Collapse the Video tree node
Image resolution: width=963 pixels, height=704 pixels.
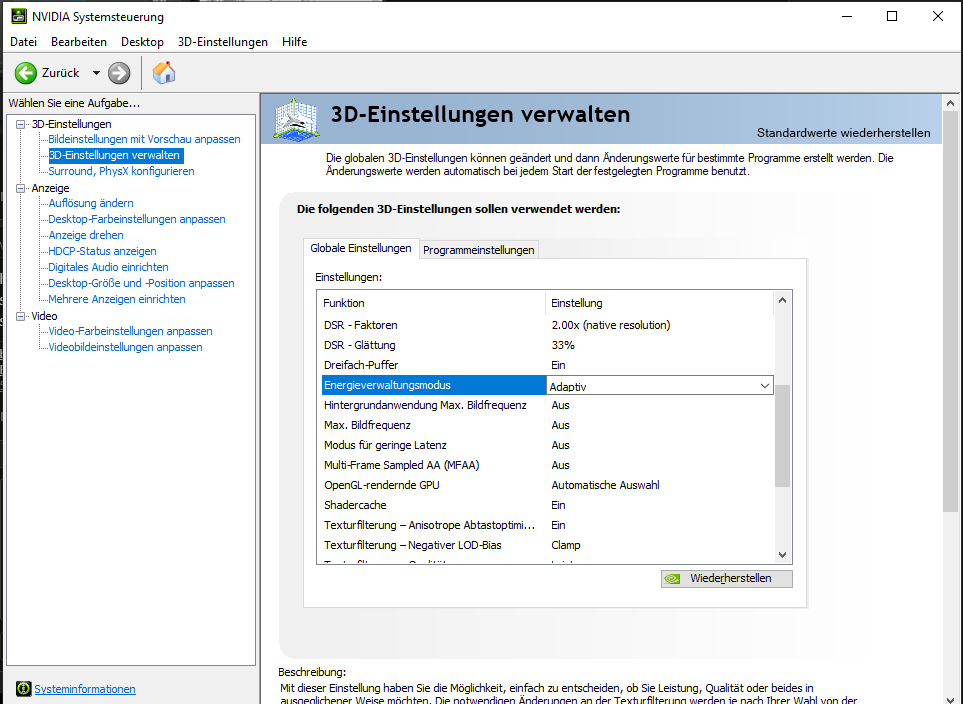coord(20,316)
